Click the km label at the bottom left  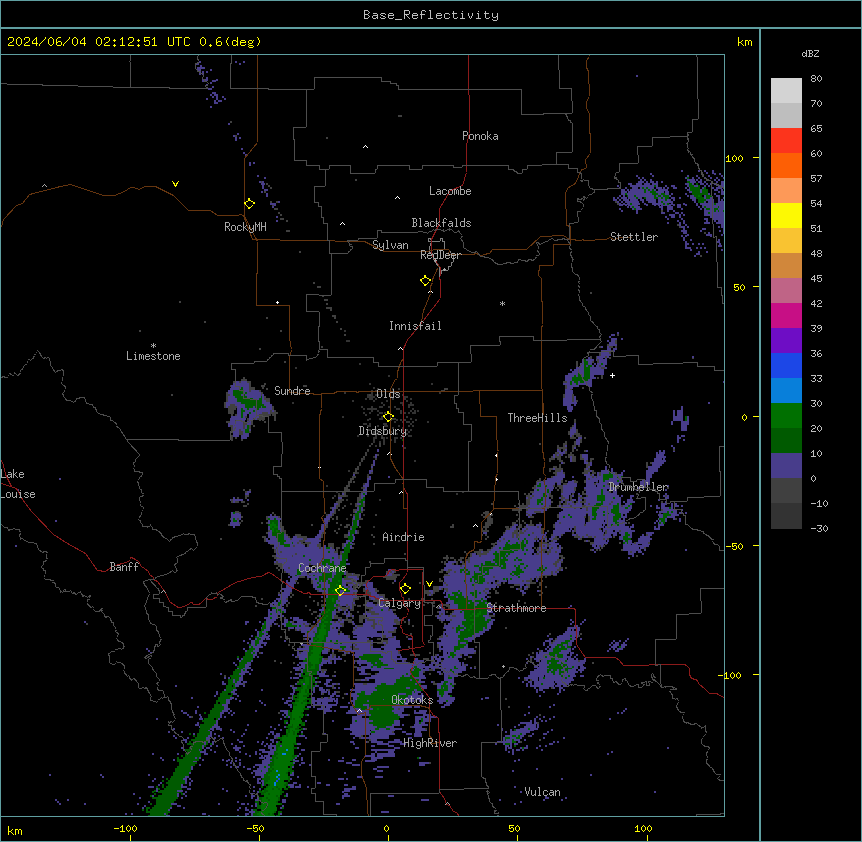click(15, 831)
